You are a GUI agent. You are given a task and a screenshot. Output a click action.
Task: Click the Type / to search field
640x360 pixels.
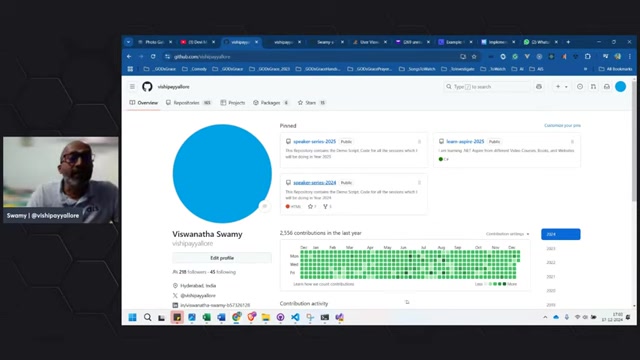click(487, 87)
